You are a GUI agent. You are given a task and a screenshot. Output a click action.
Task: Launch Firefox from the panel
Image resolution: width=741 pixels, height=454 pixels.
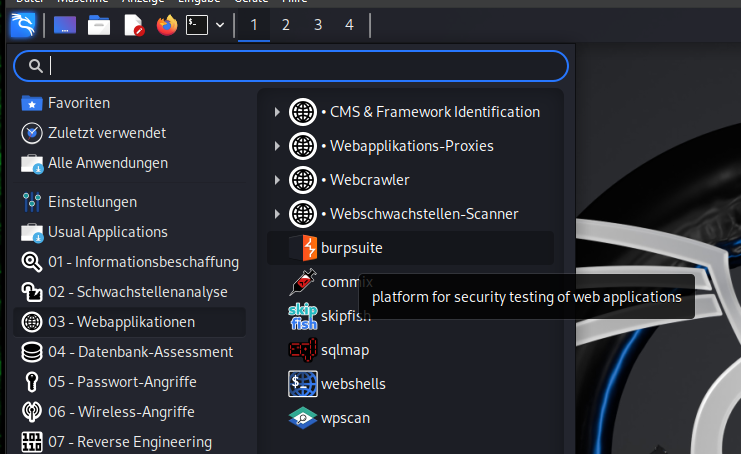point(167,25)
